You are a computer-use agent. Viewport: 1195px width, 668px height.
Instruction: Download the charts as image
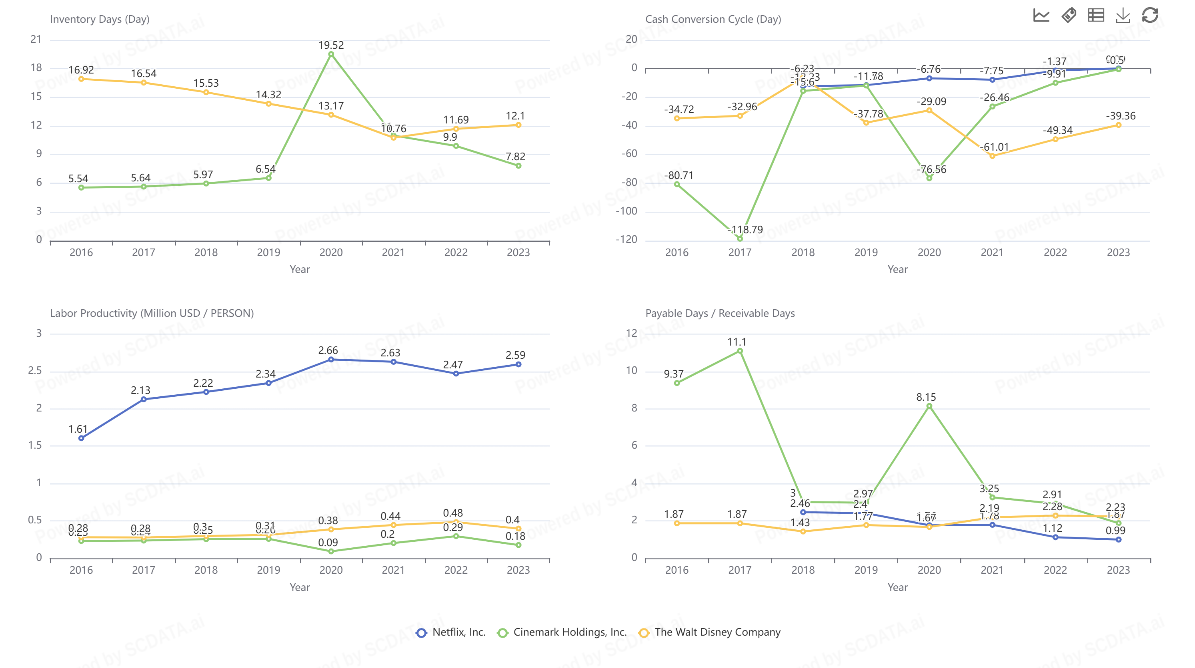point(1123,15)
